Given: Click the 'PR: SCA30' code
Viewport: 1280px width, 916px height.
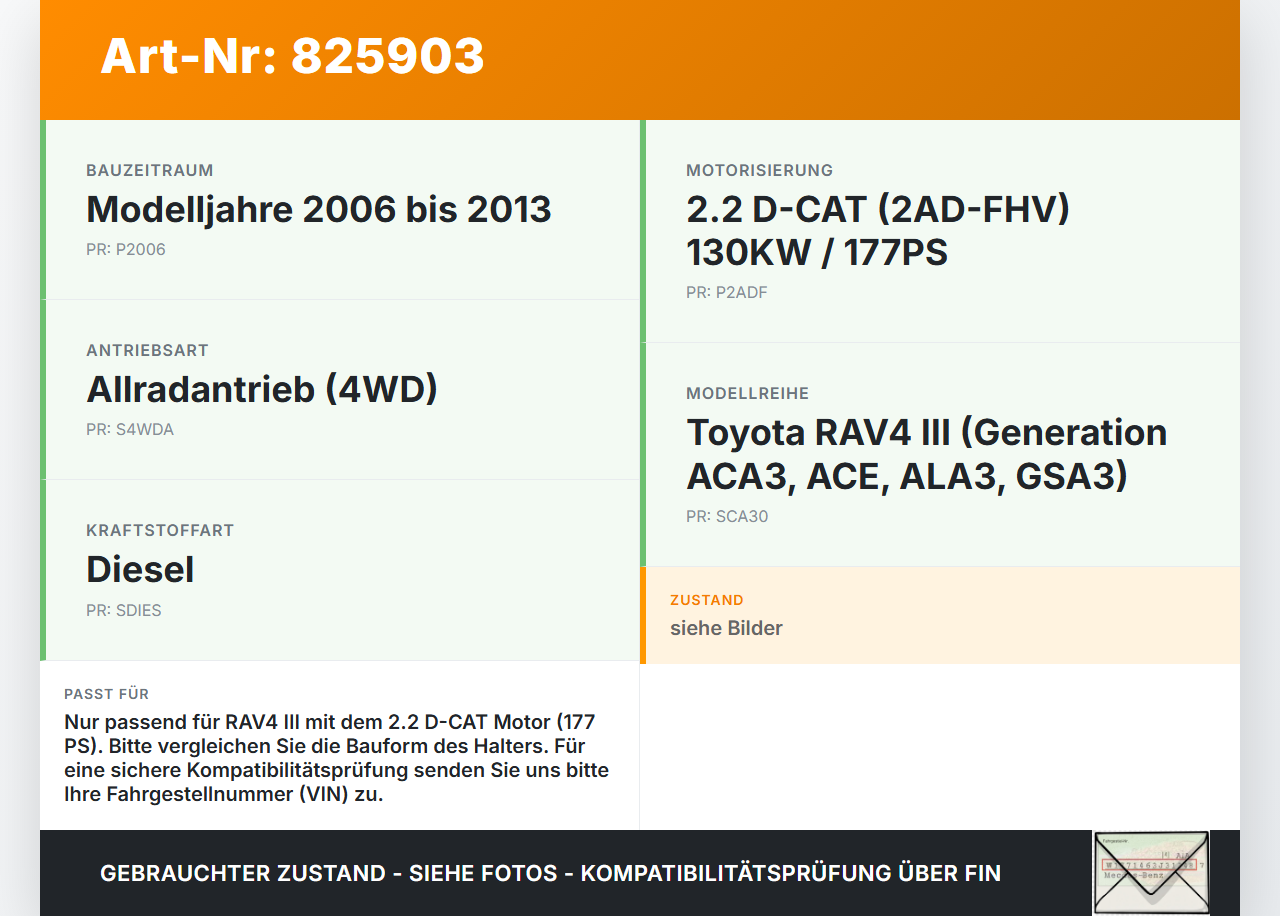Looking at the screenshot, I should [x=727, y=516].
